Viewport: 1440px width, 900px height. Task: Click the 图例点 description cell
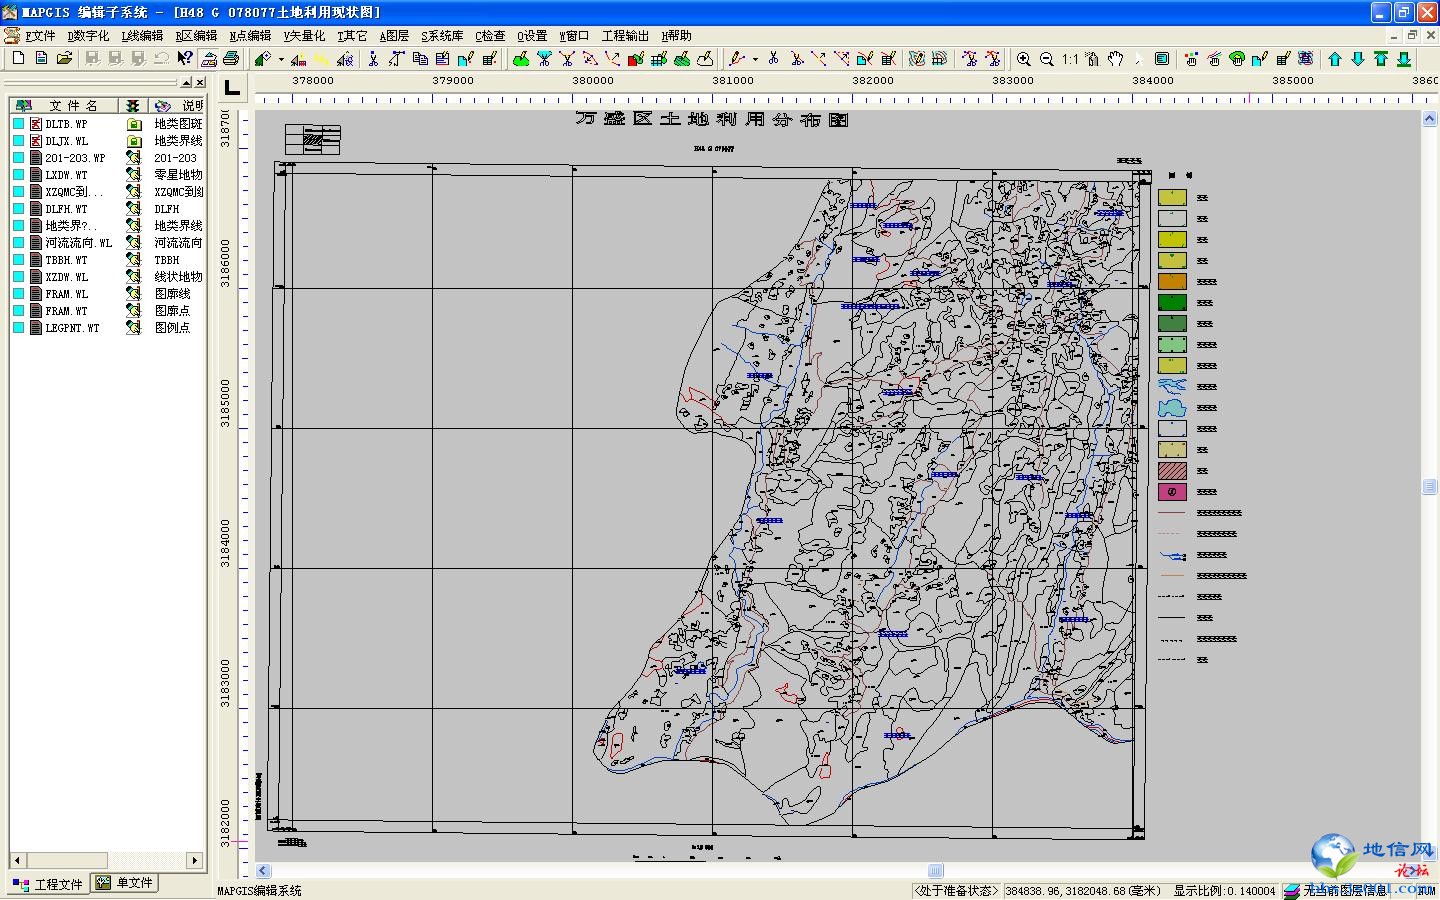tap(172, 328)
